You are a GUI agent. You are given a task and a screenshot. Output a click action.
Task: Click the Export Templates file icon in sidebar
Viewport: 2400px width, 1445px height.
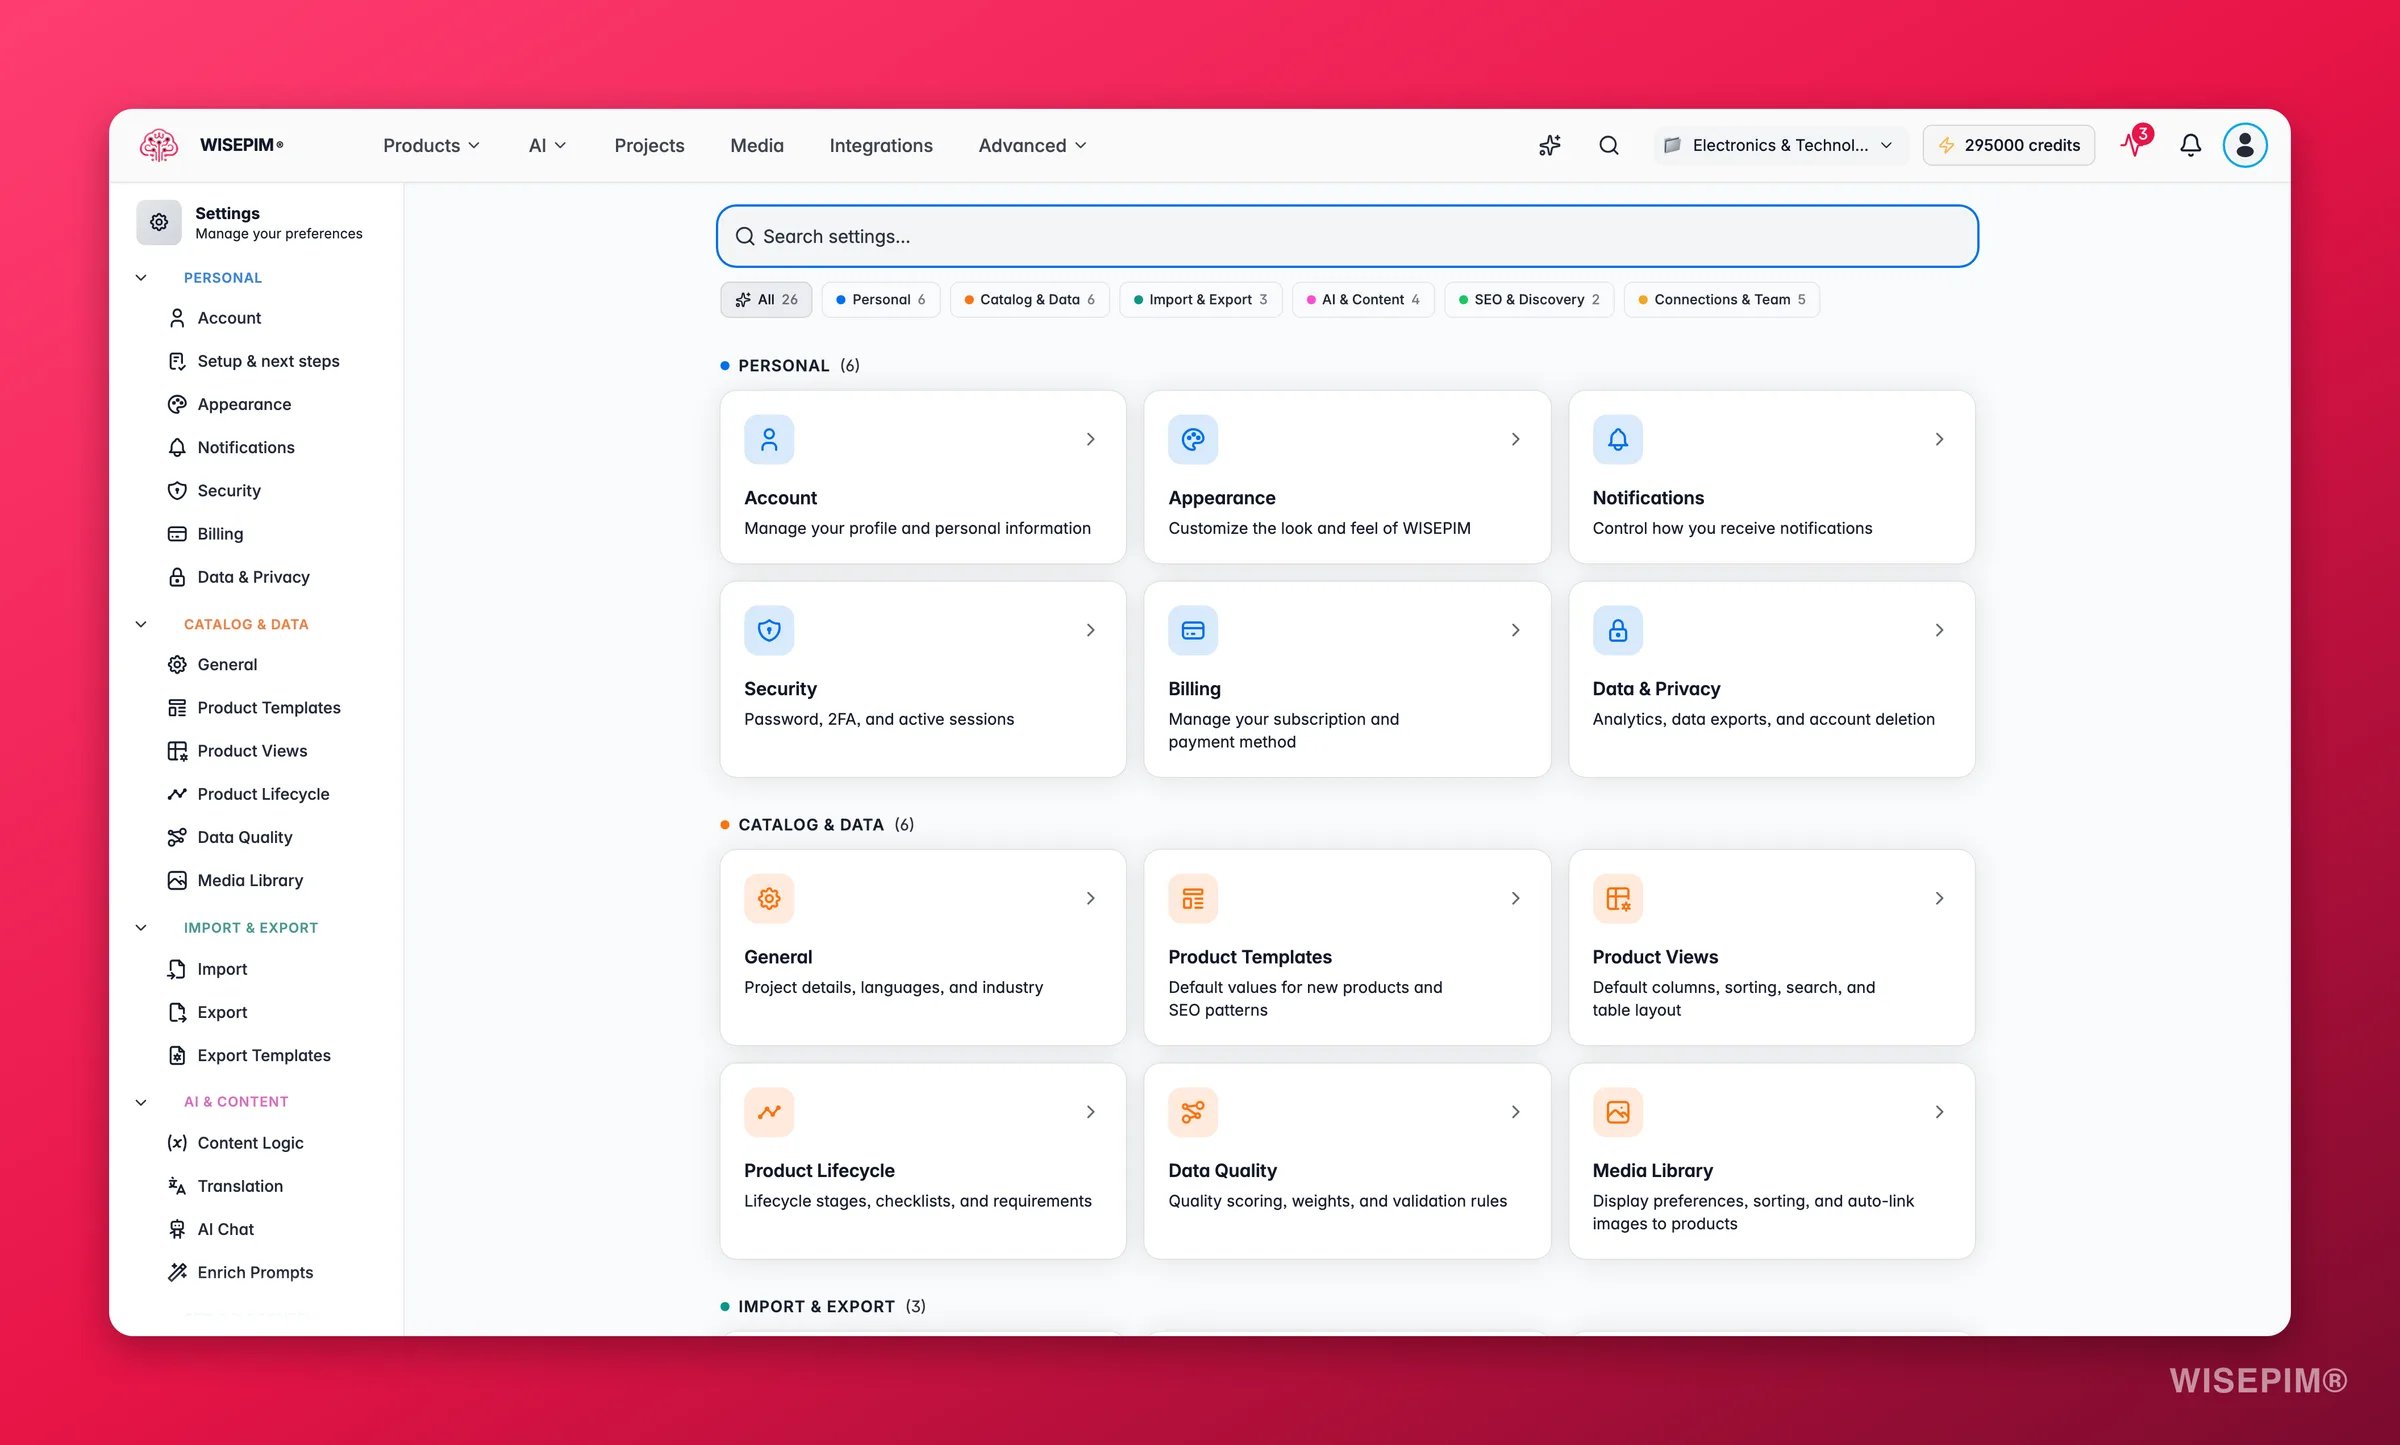177,1055
